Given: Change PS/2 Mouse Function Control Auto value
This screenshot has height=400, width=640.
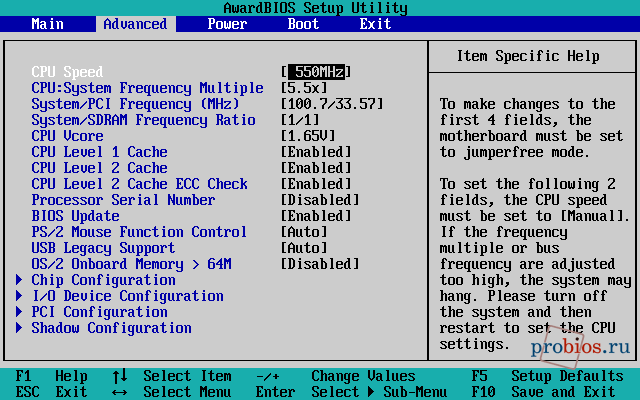Looking at the screenshot, I should [x=304, y=232].
